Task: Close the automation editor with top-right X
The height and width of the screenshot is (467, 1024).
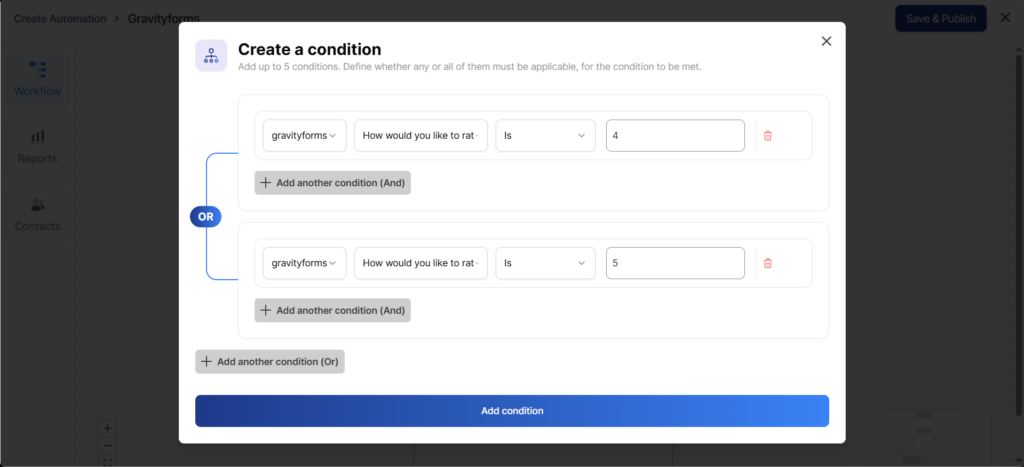Action: [1005, 18]
